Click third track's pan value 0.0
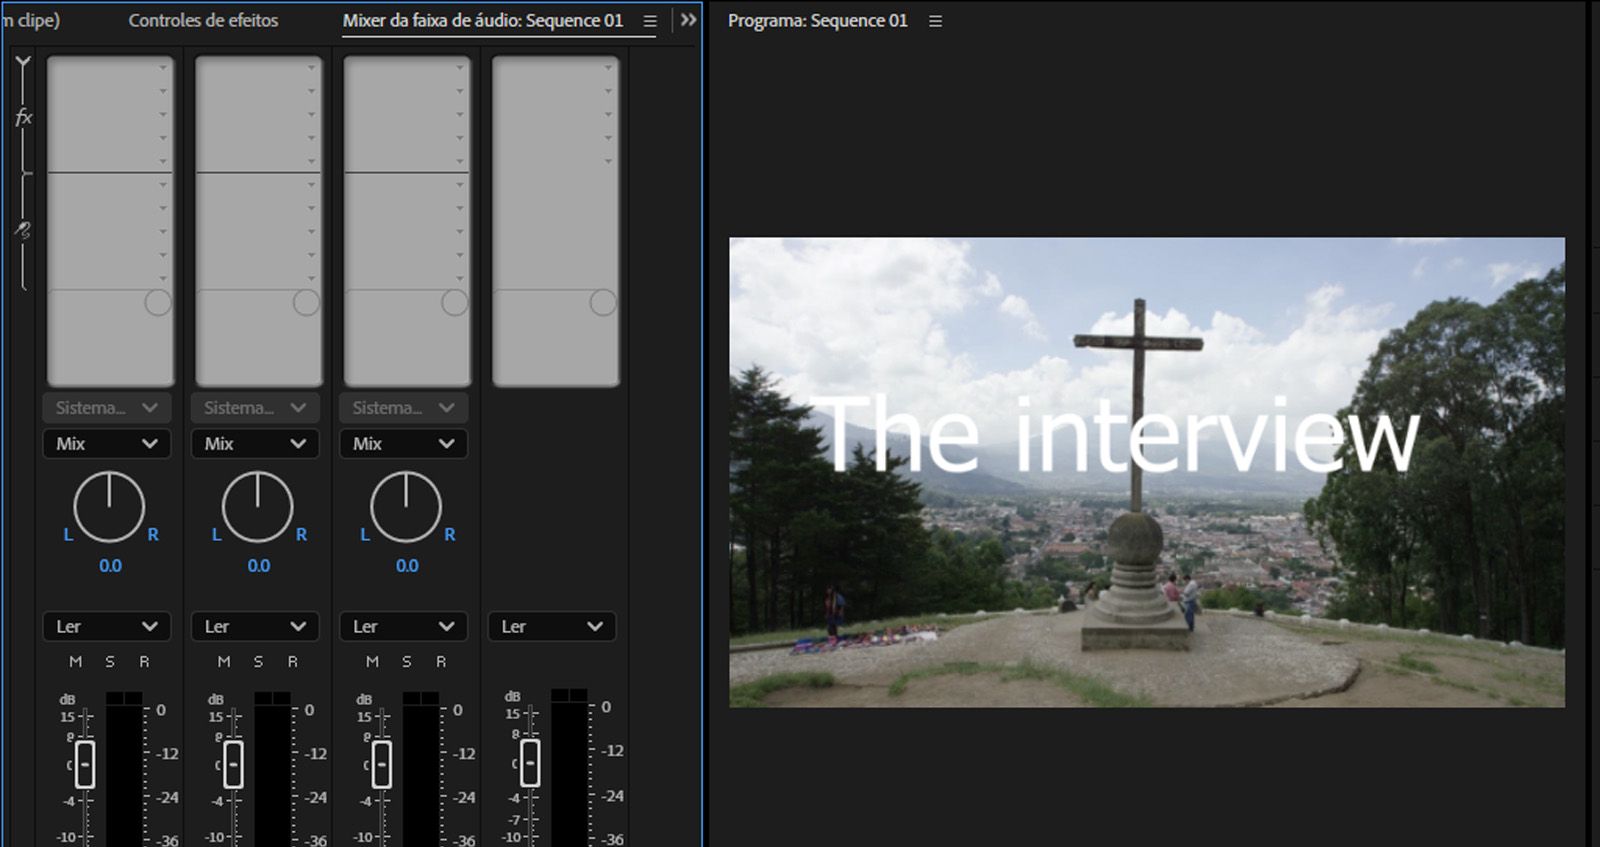The width and height of the screenshot is (1600, 847). (x=406, y=566)
